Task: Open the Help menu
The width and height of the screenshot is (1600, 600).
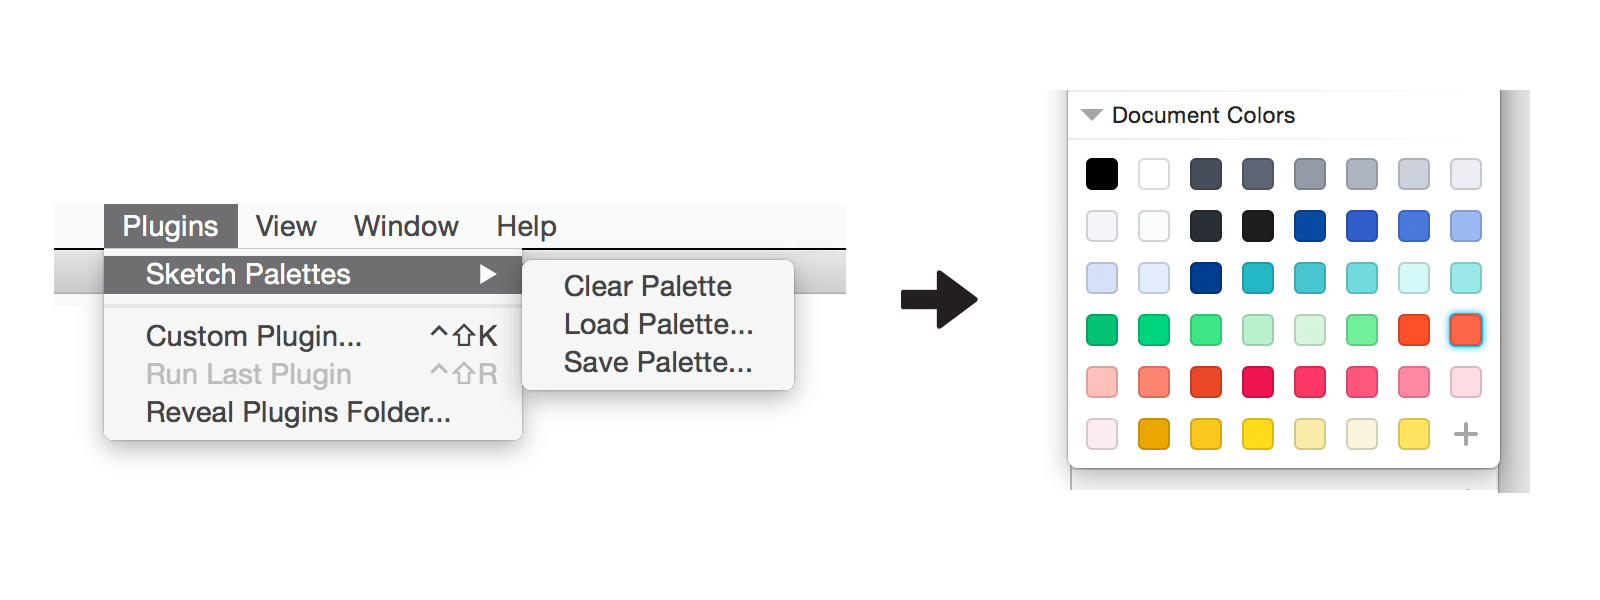Action: [527, 225]
